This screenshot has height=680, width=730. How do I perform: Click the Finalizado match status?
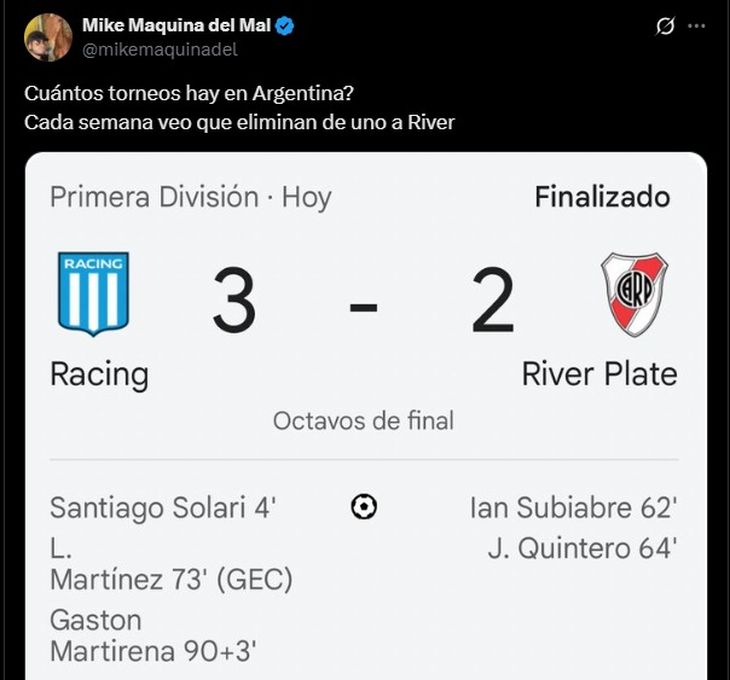point(602,197)
